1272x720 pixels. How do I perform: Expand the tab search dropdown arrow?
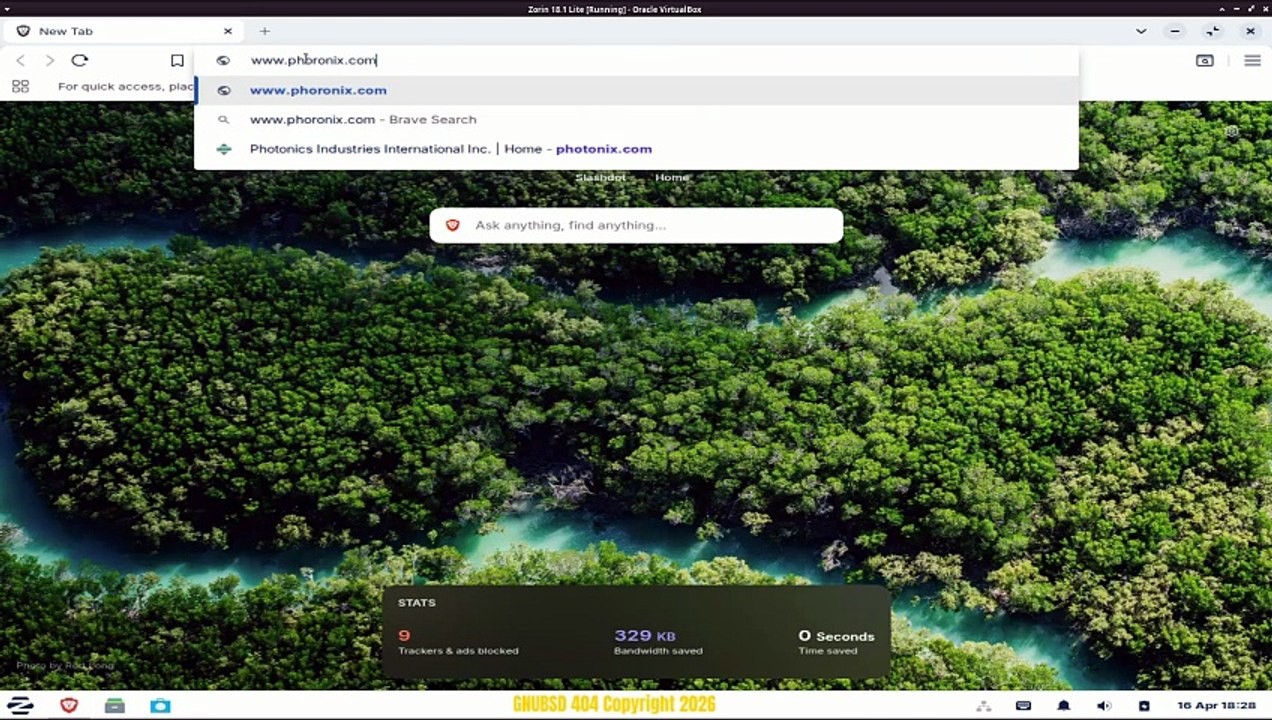[x=1141, y=31]
